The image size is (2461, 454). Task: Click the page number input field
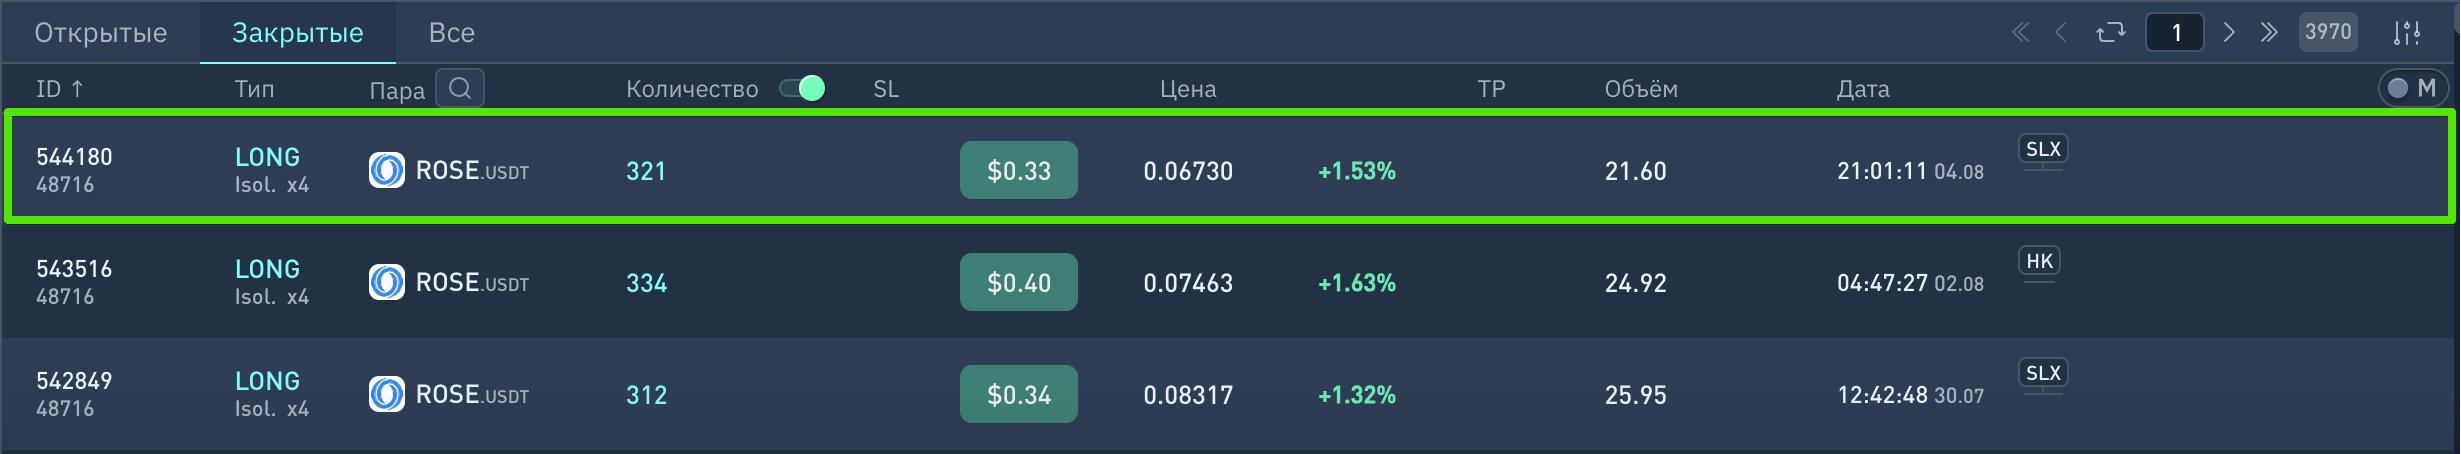(2174, 33)
